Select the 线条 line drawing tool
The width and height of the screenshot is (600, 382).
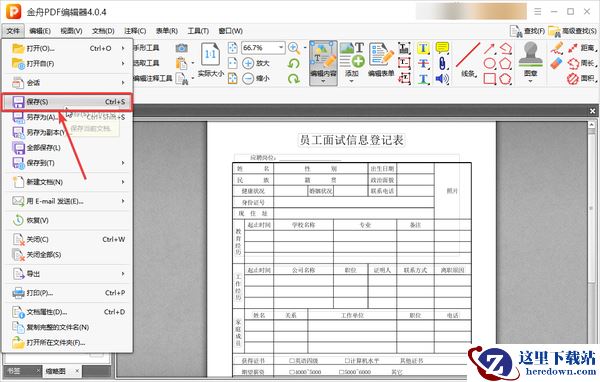[x=468, y=60]
